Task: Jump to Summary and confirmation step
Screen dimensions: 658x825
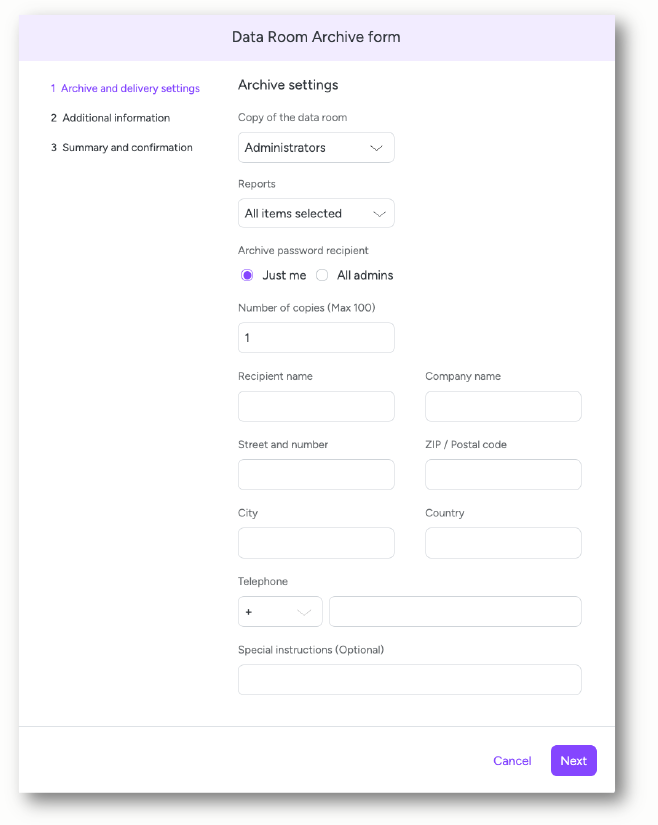Action: (122, 147)
